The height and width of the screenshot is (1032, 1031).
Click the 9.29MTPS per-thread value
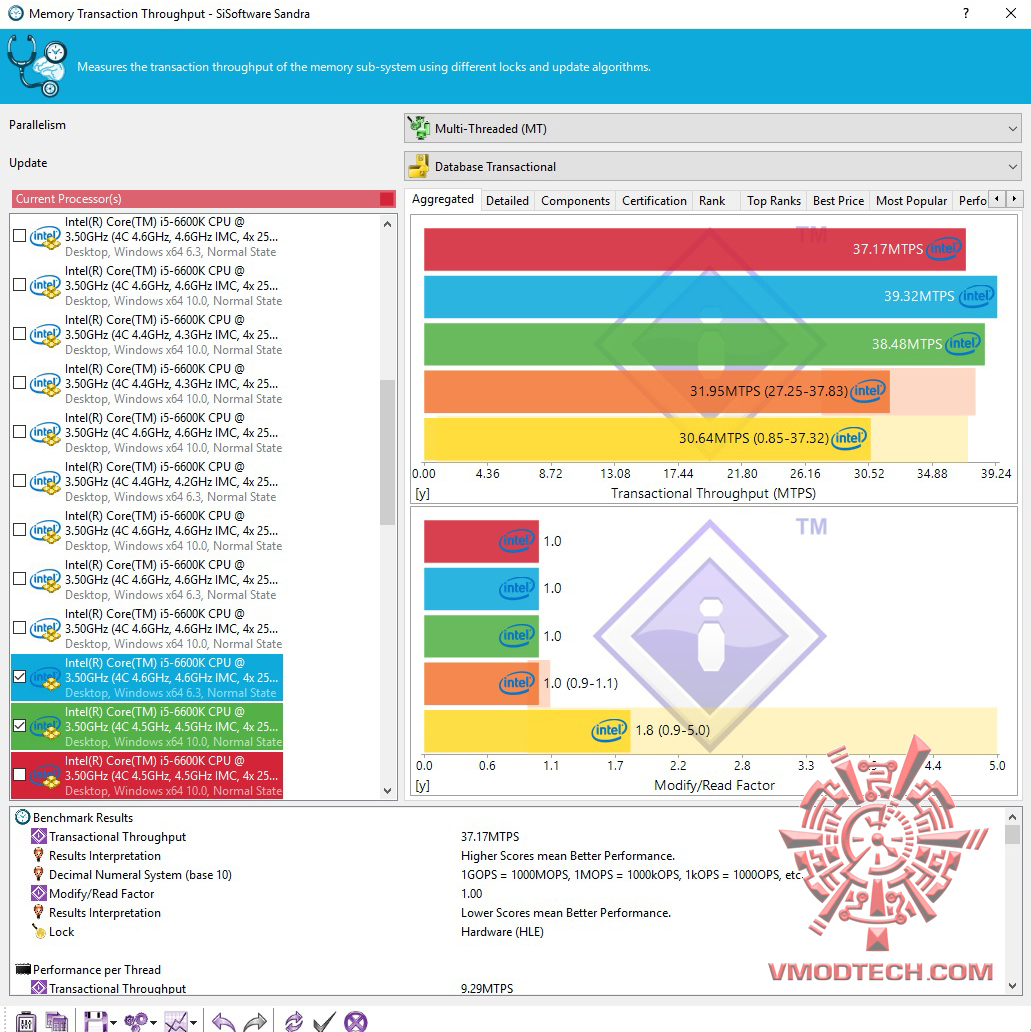point(487,988)
